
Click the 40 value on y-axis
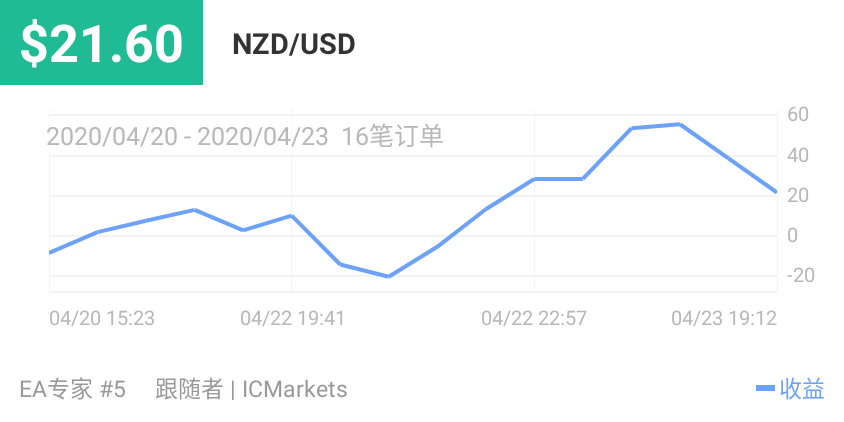coord(797,155)
